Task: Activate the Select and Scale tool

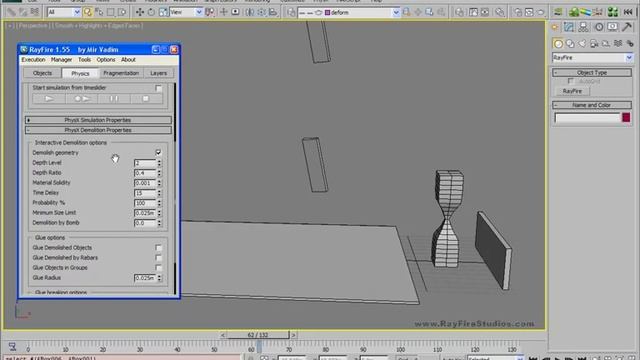Action: (163, 12)
